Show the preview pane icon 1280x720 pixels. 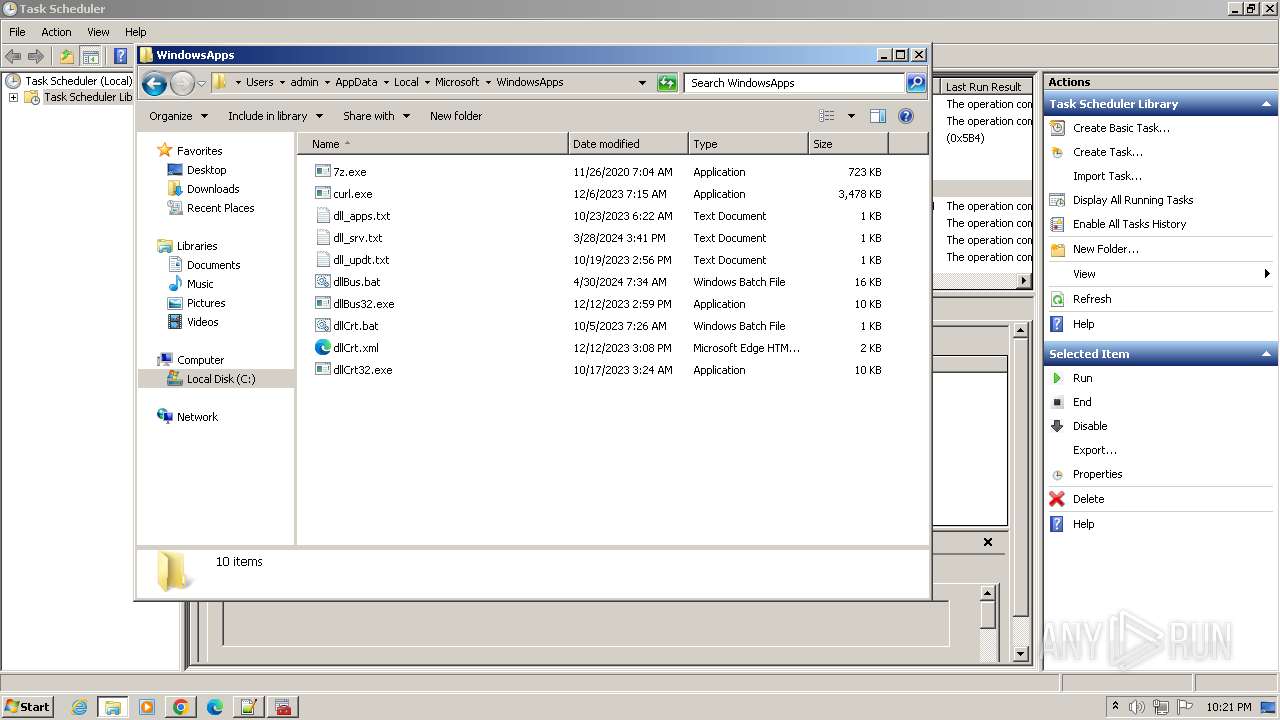tap(877, 116)
